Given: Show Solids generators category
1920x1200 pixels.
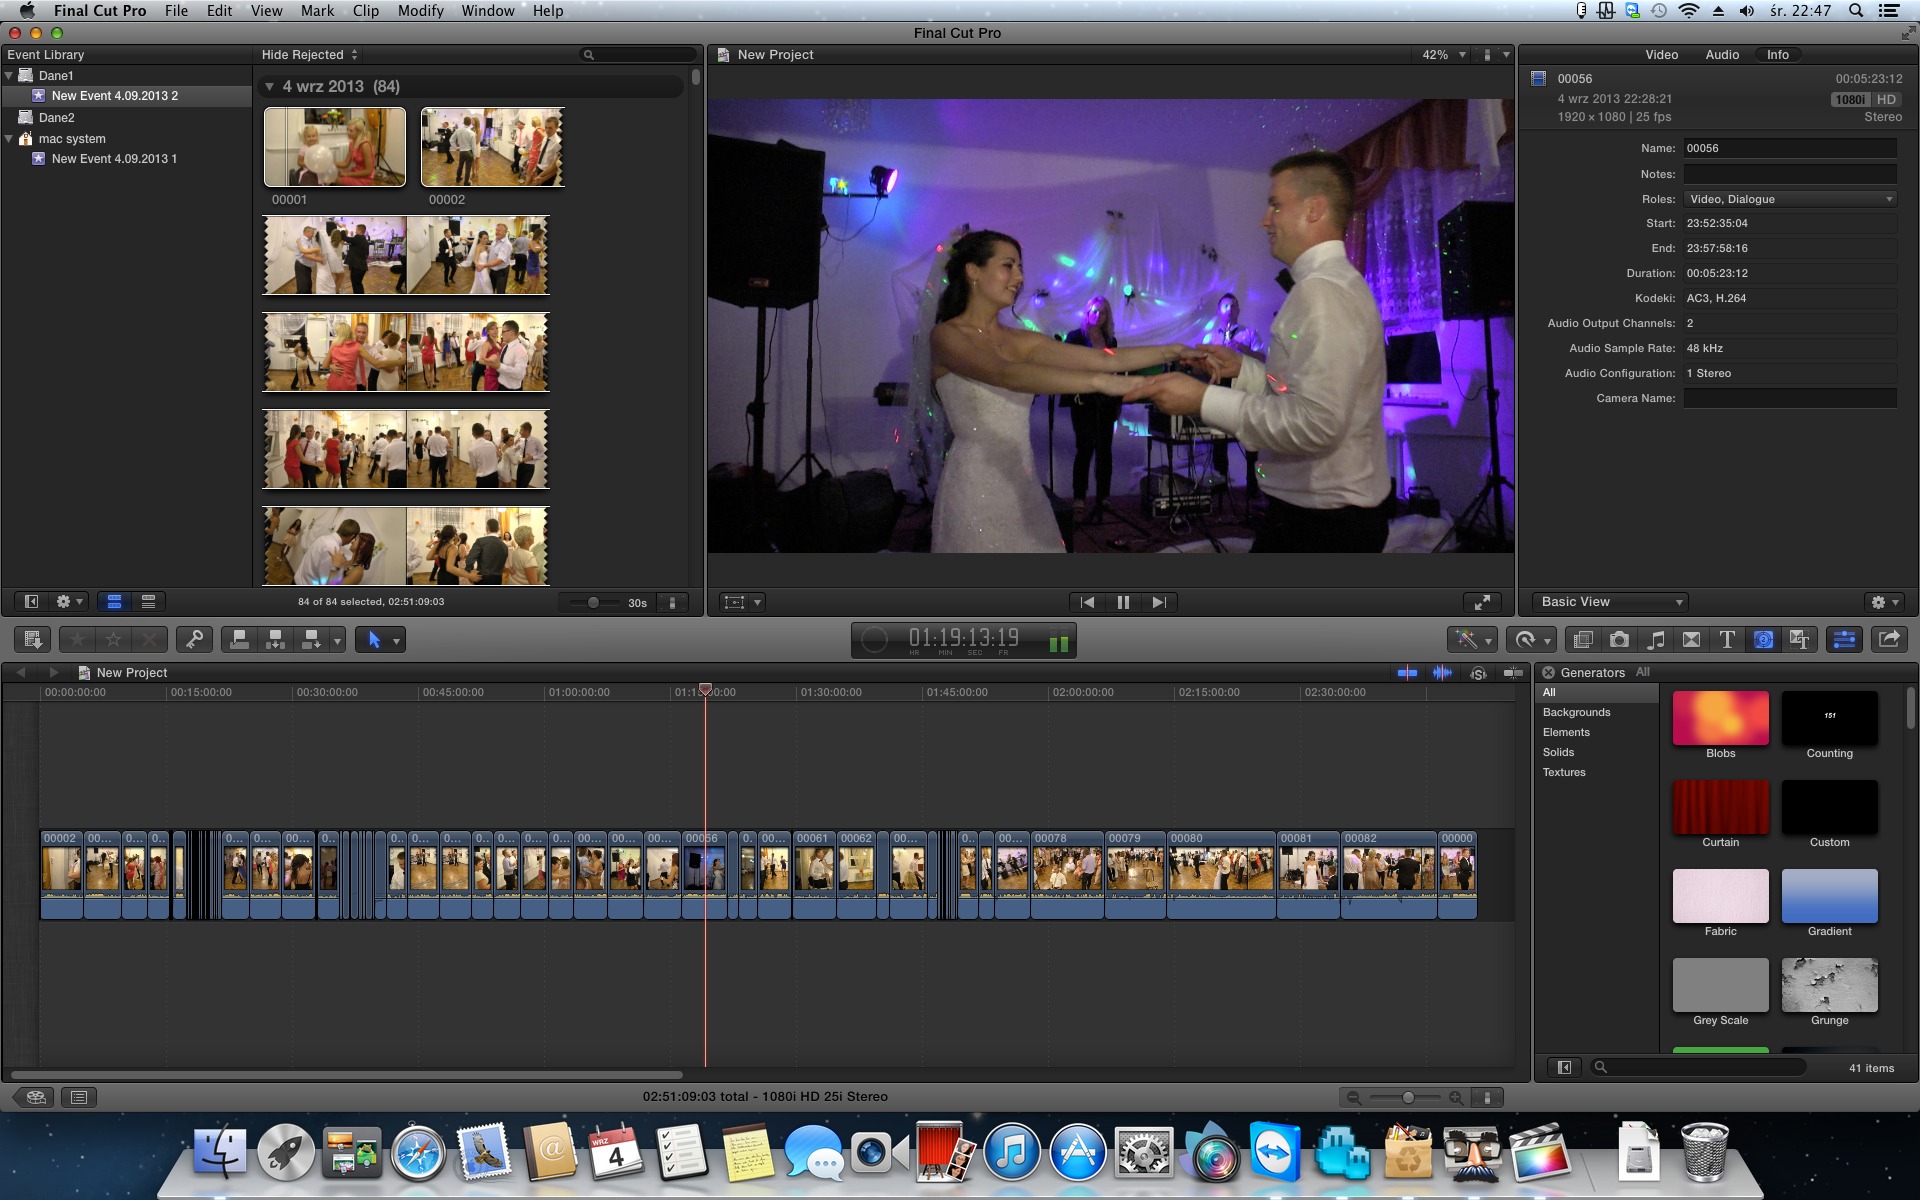Looking at the screenshot, I should (x=1558, y=752).
